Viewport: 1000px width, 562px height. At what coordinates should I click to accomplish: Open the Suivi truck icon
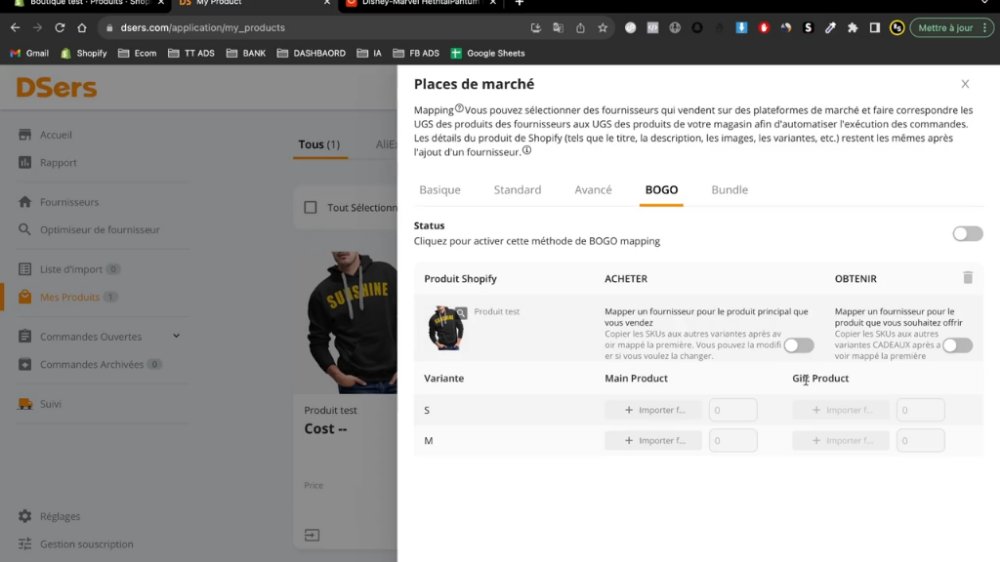pos(25,403)
